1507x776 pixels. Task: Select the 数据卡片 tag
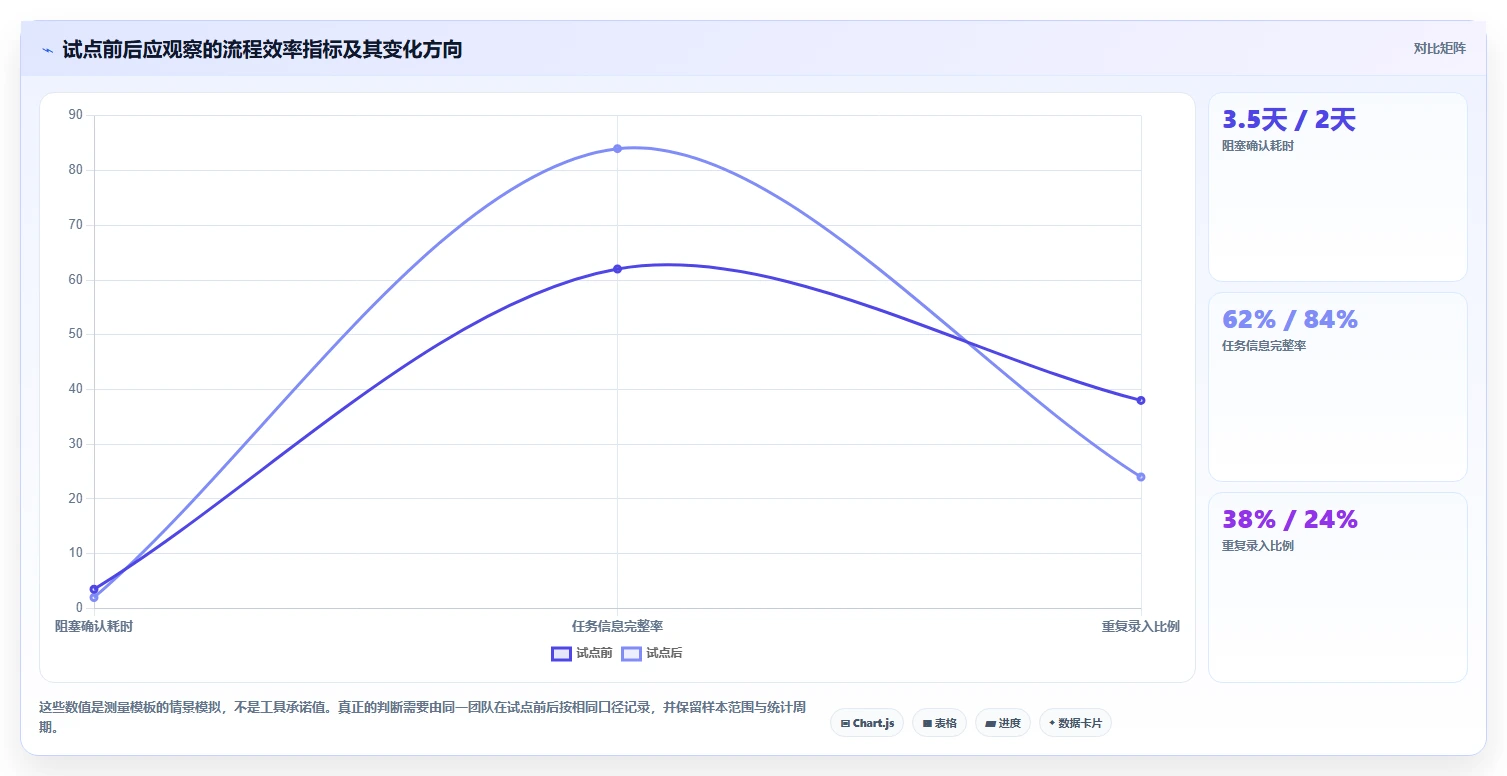pos(1075,723)
